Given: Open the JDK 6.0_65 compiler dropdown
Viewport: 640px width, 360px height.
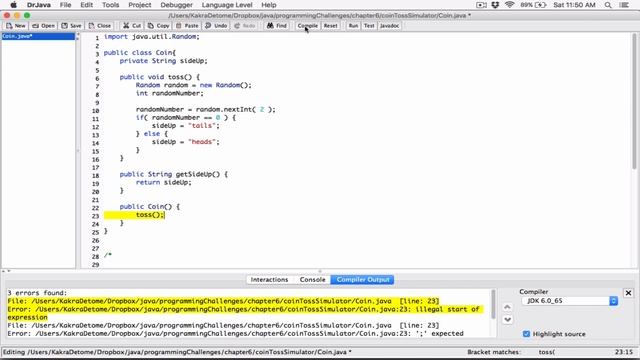Looking at the screenshot, I should point(569,301).
